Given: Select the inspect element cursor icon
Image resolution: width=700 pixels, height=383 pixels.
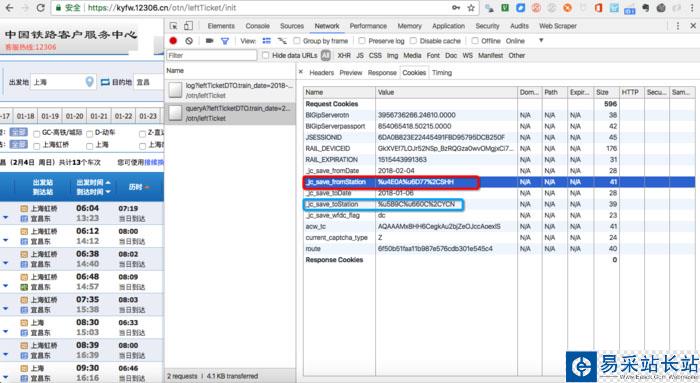Looking at the screenshot, I should [174, 26].
